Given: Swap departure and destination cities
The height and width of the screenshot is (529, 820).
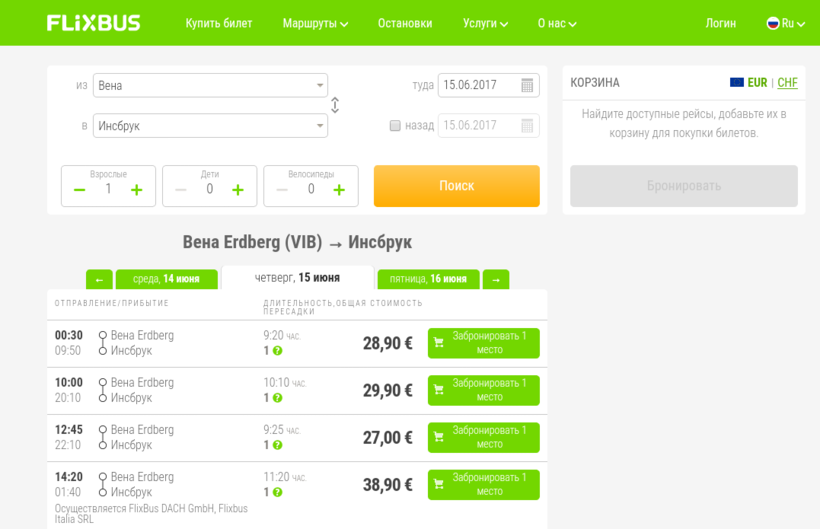Looking at the screenshot, I should point(335,105).
